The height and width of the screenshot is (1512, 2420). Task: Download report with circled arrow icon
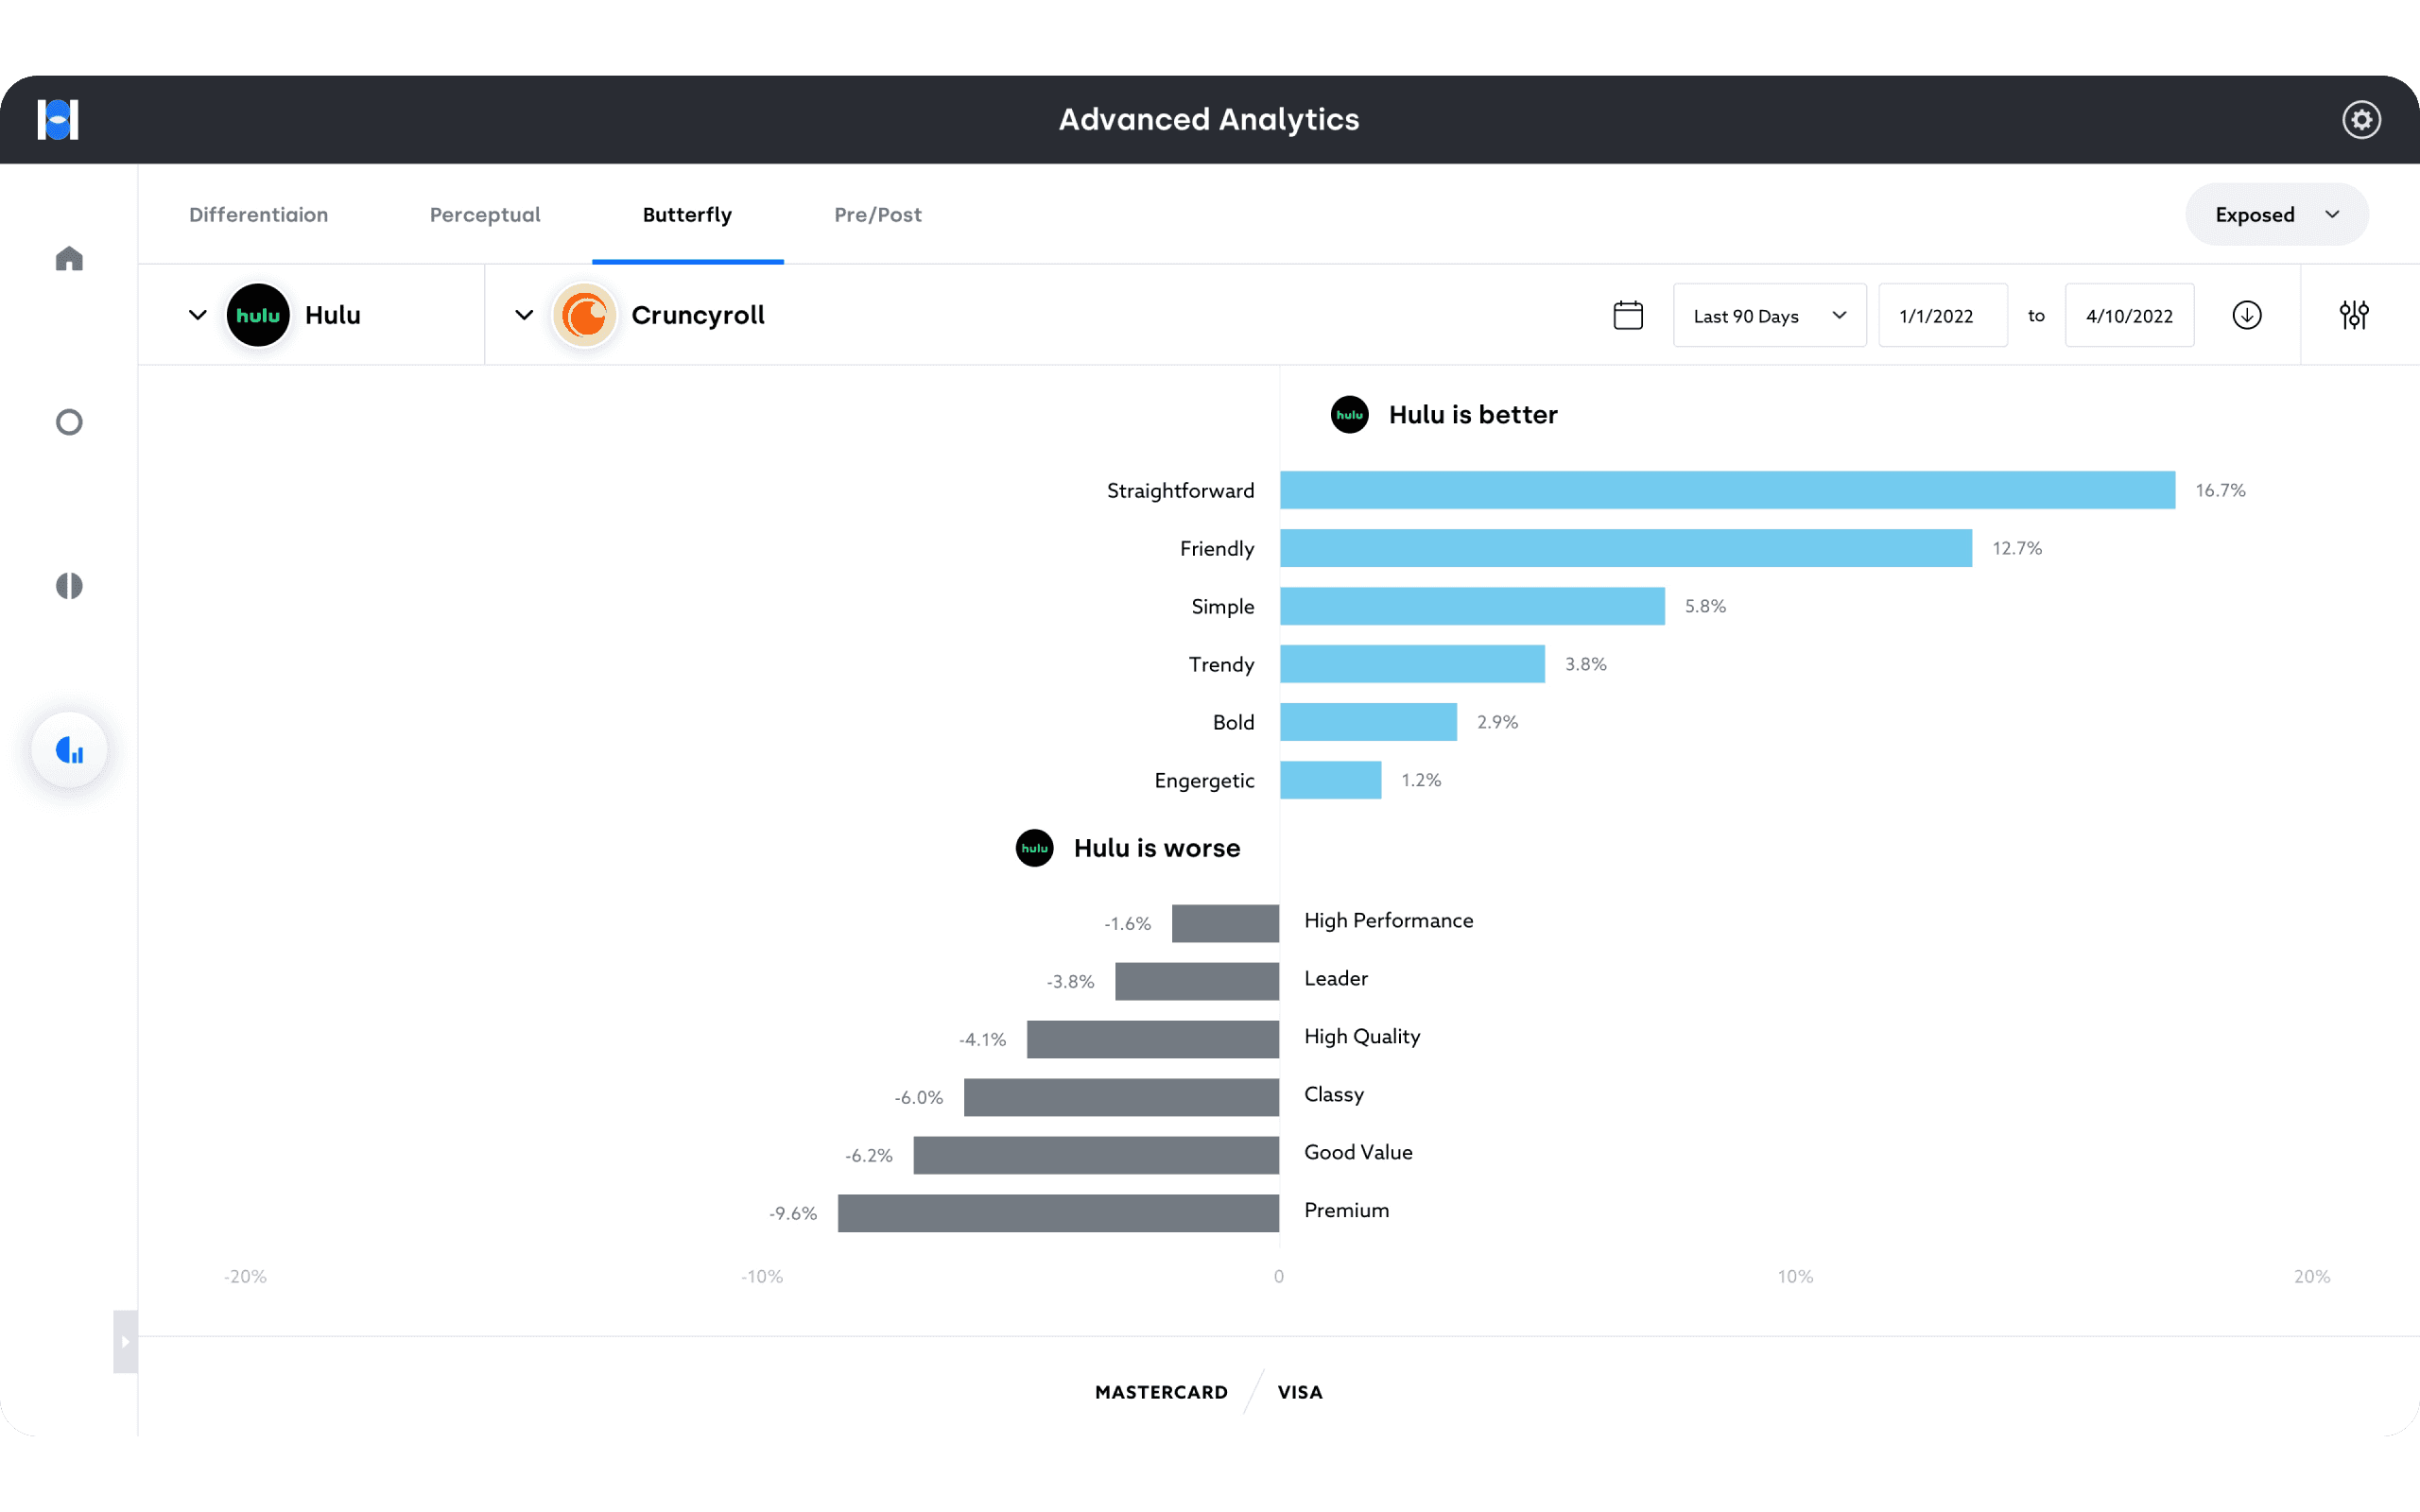point(2246,315)
